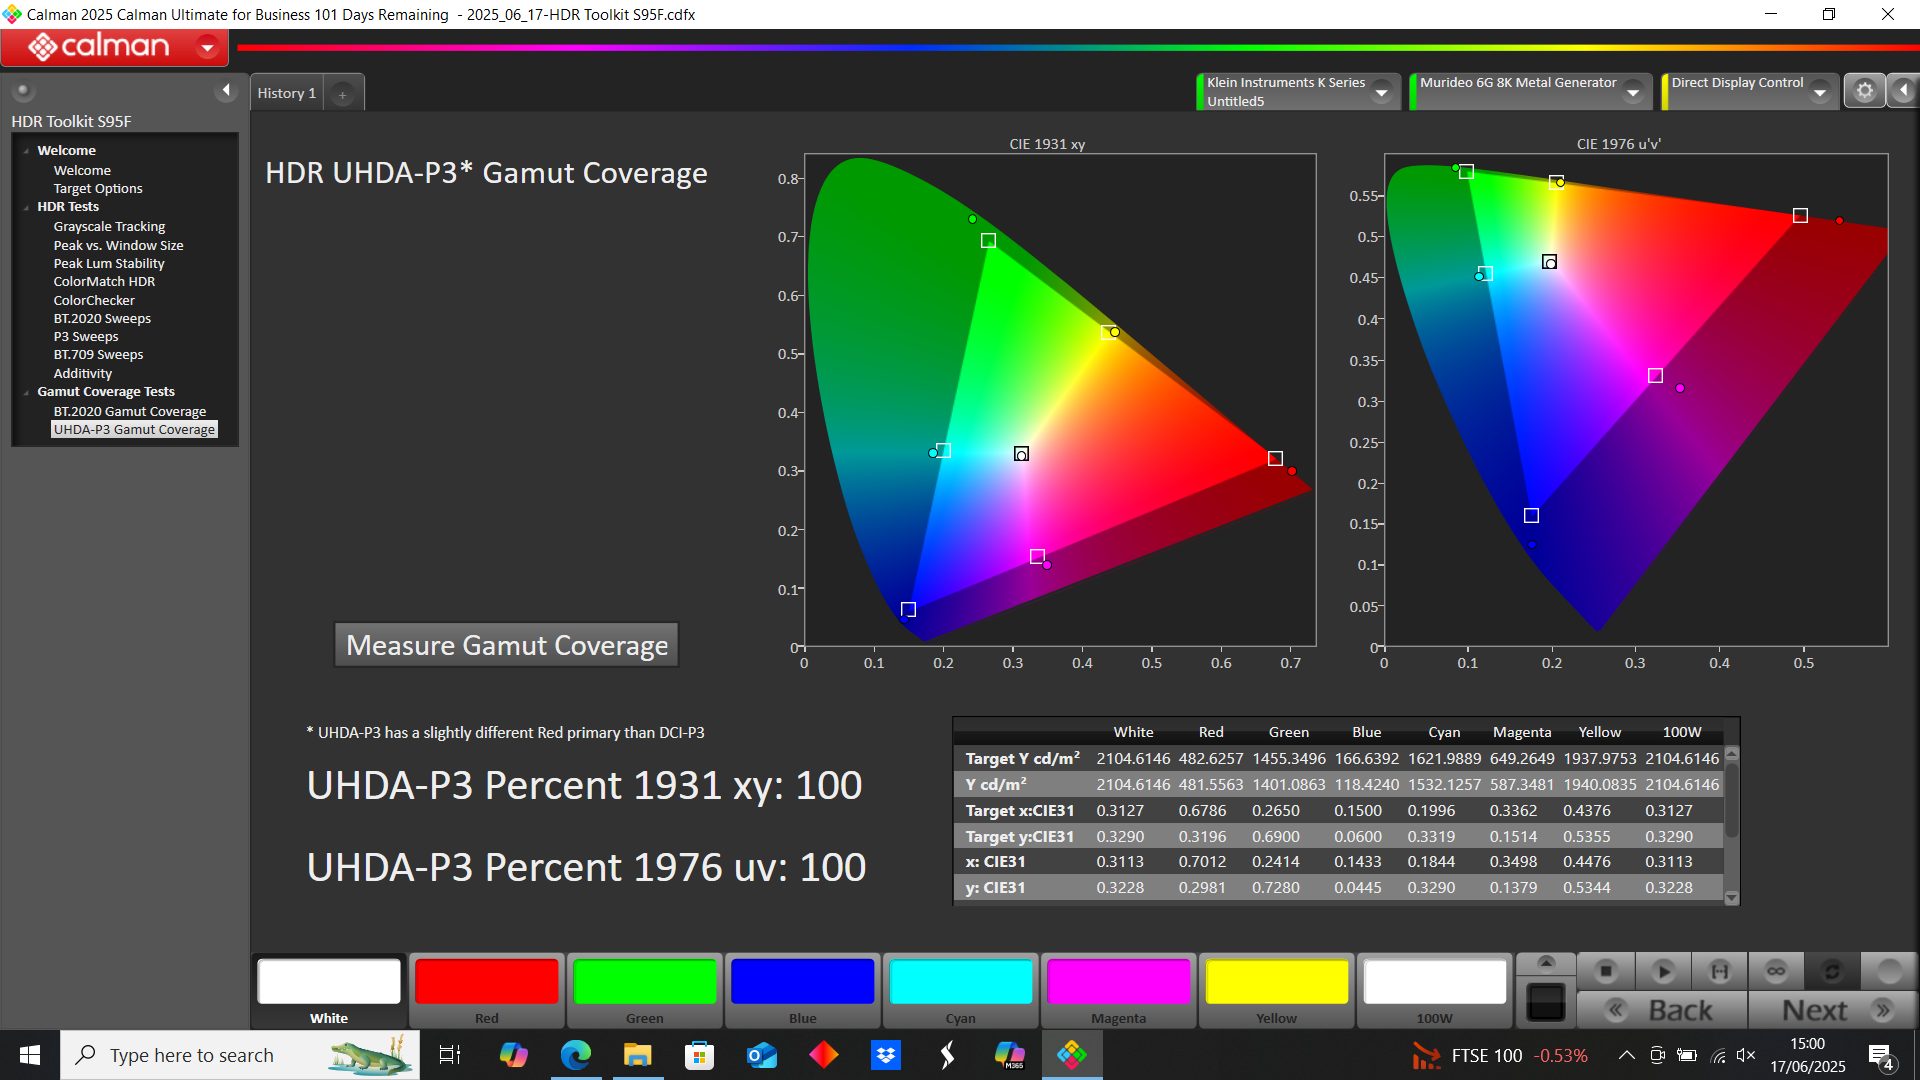Click the Measure Gamut Coverage button
The image size is (1920, 1080).
tap(506, 645)
